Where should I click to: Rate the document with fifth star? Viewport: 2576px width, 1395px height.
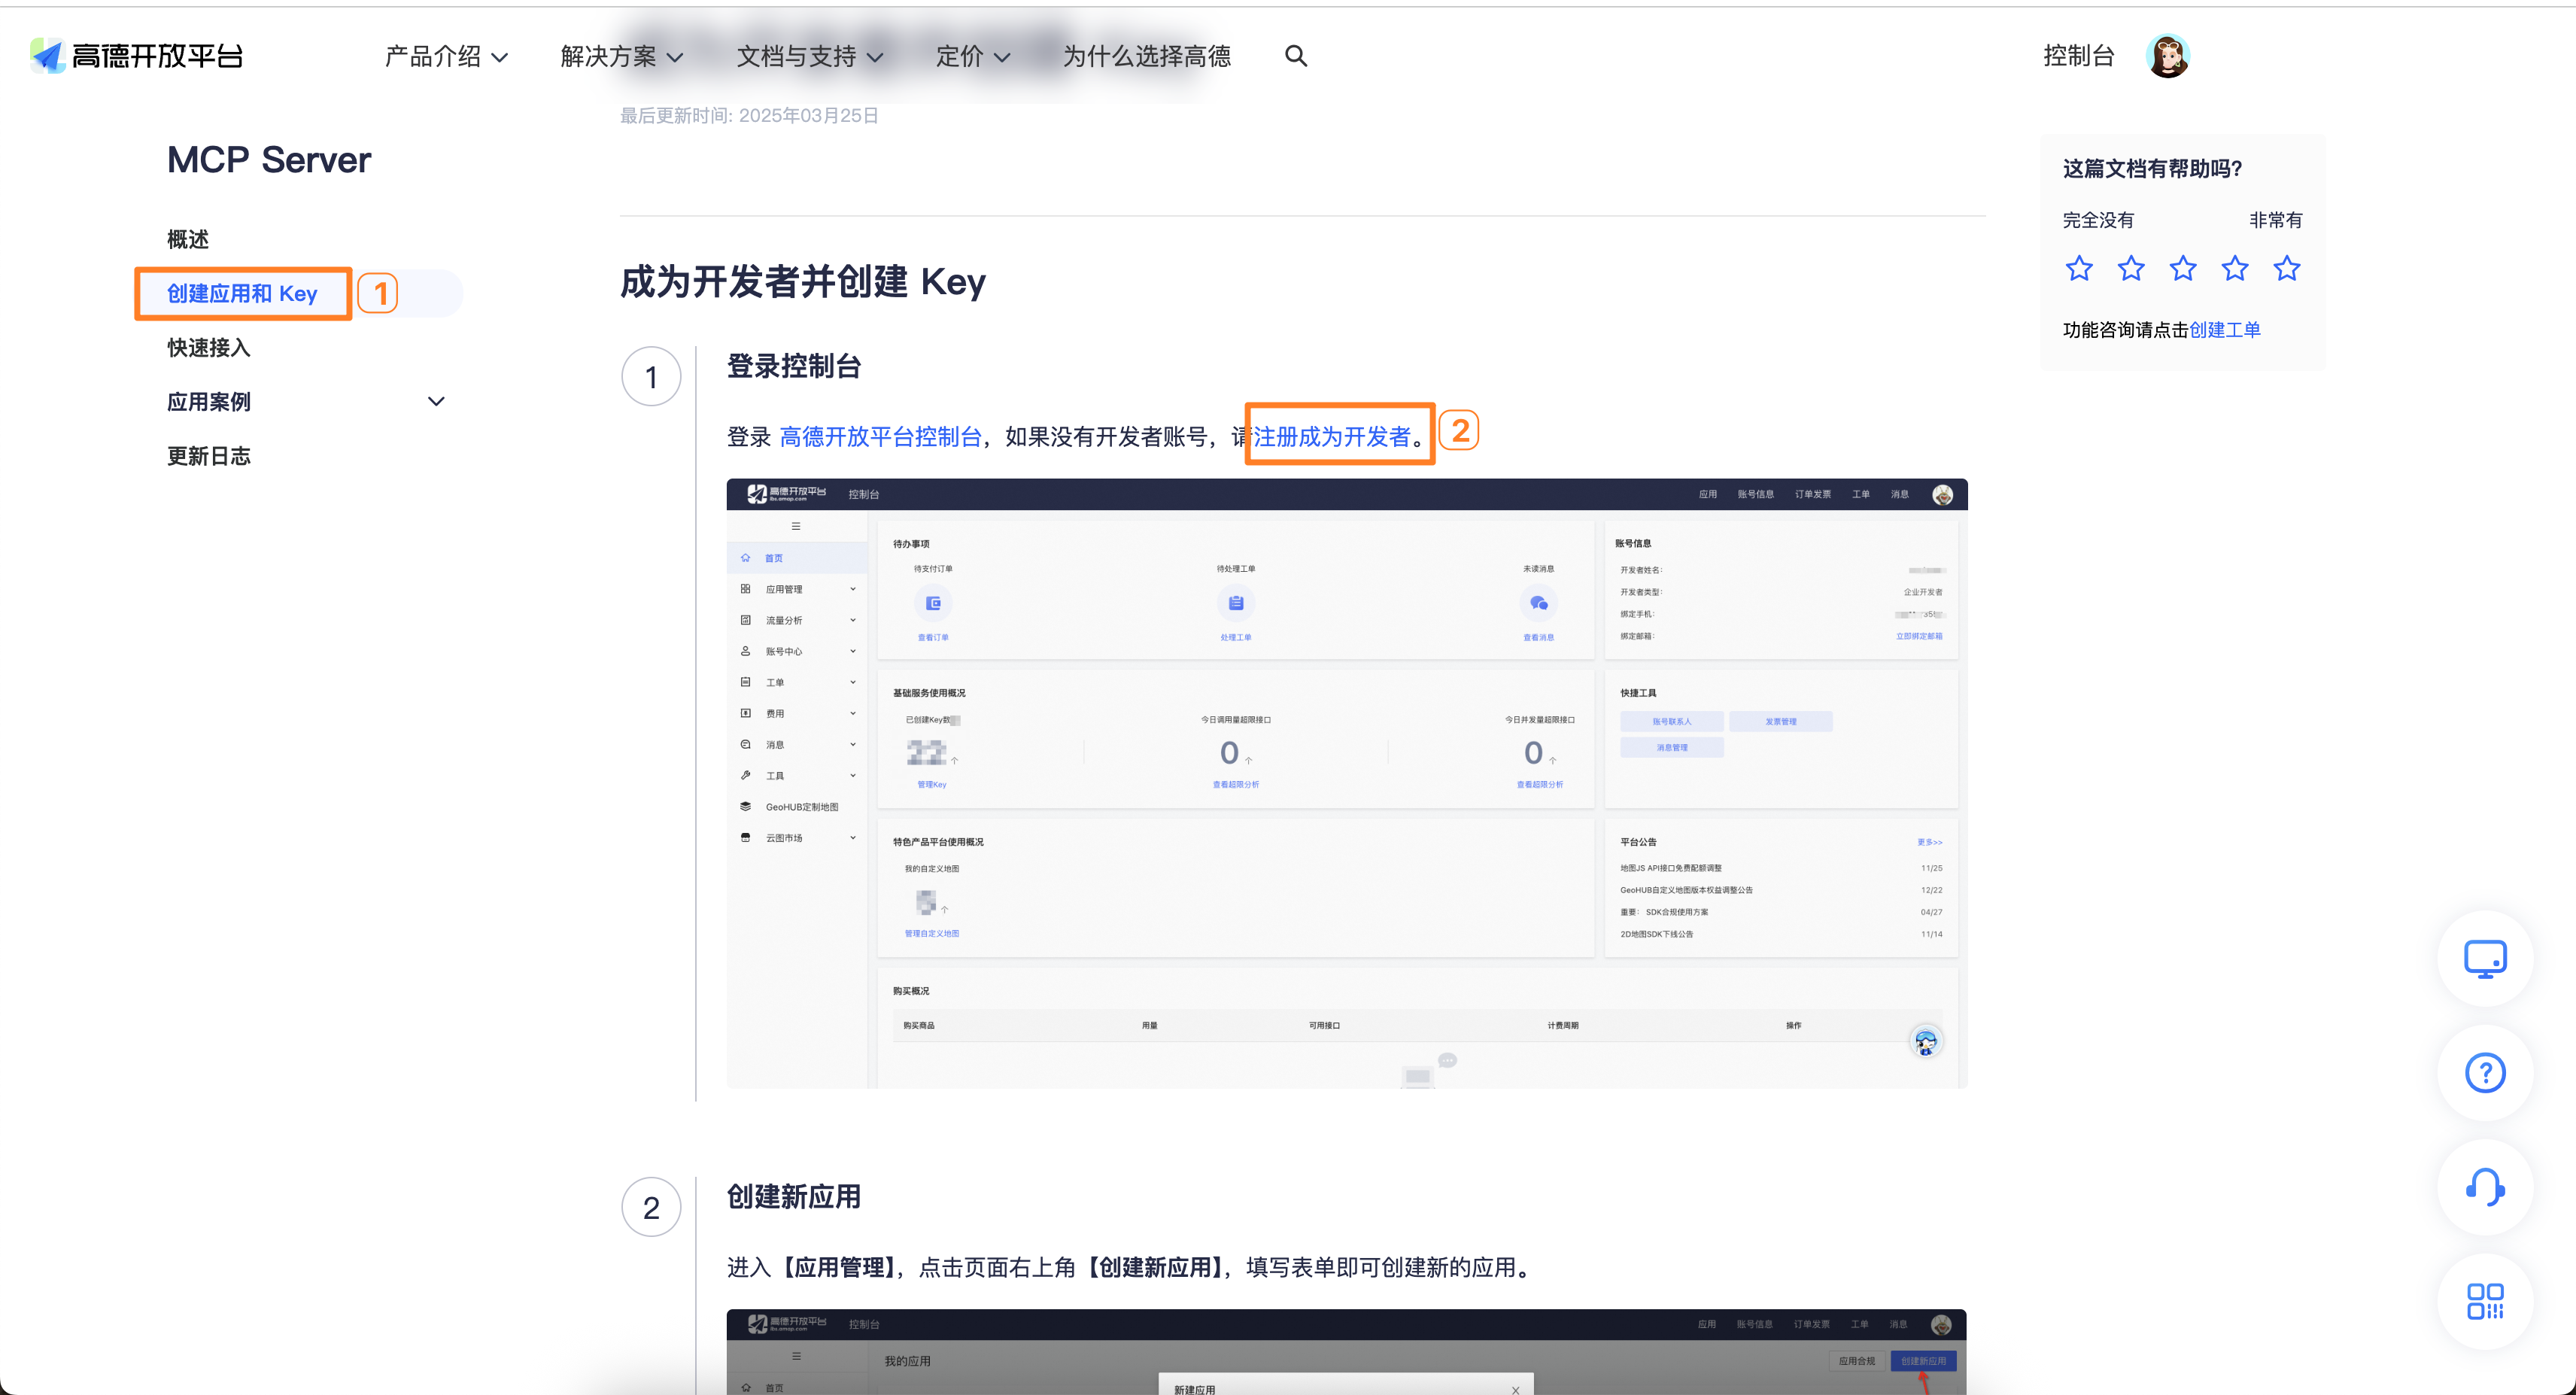click(x=2286, y=268)
